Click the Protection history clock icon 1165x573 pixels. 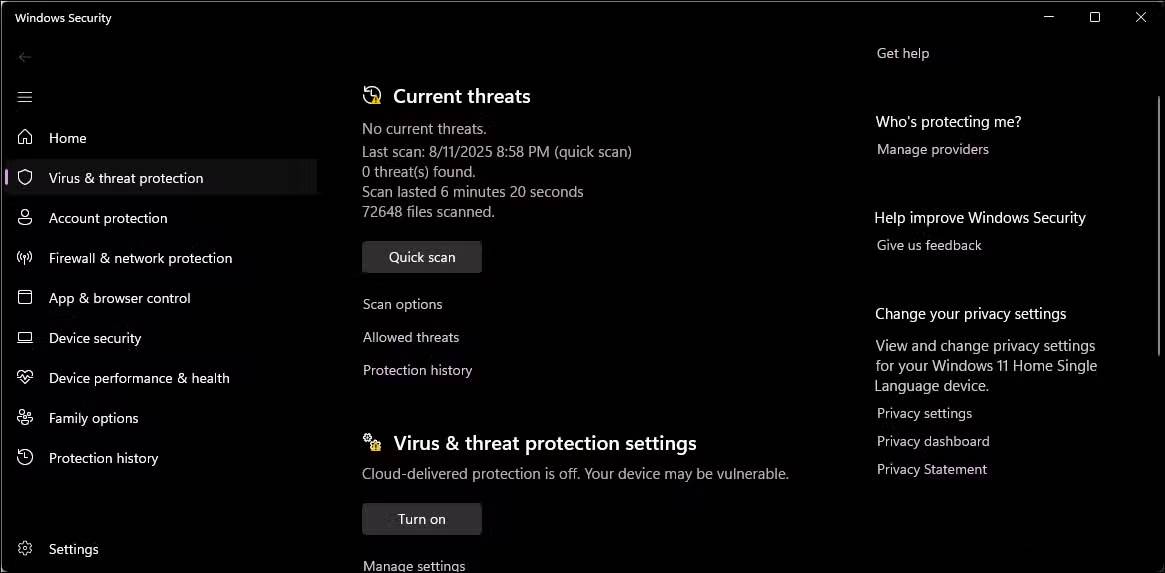pos(26,458)
